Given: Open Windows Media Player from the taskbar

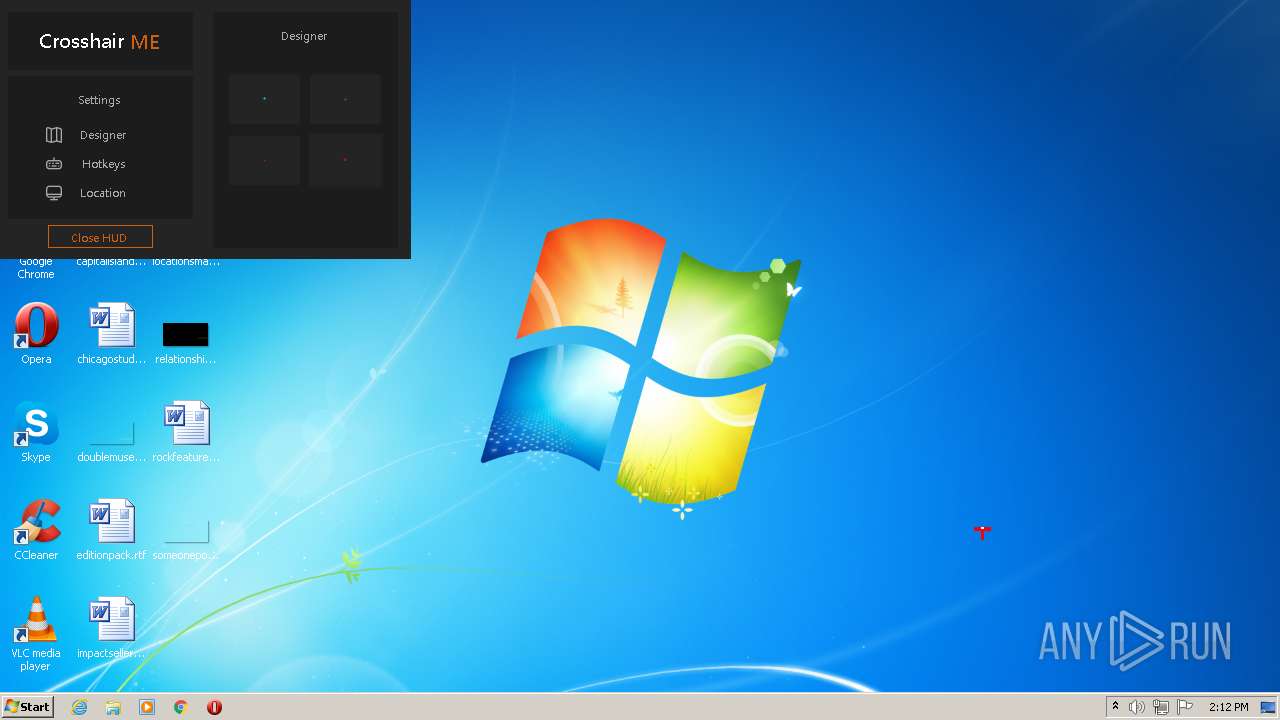Looking at the screenshot, I should 147,707.
